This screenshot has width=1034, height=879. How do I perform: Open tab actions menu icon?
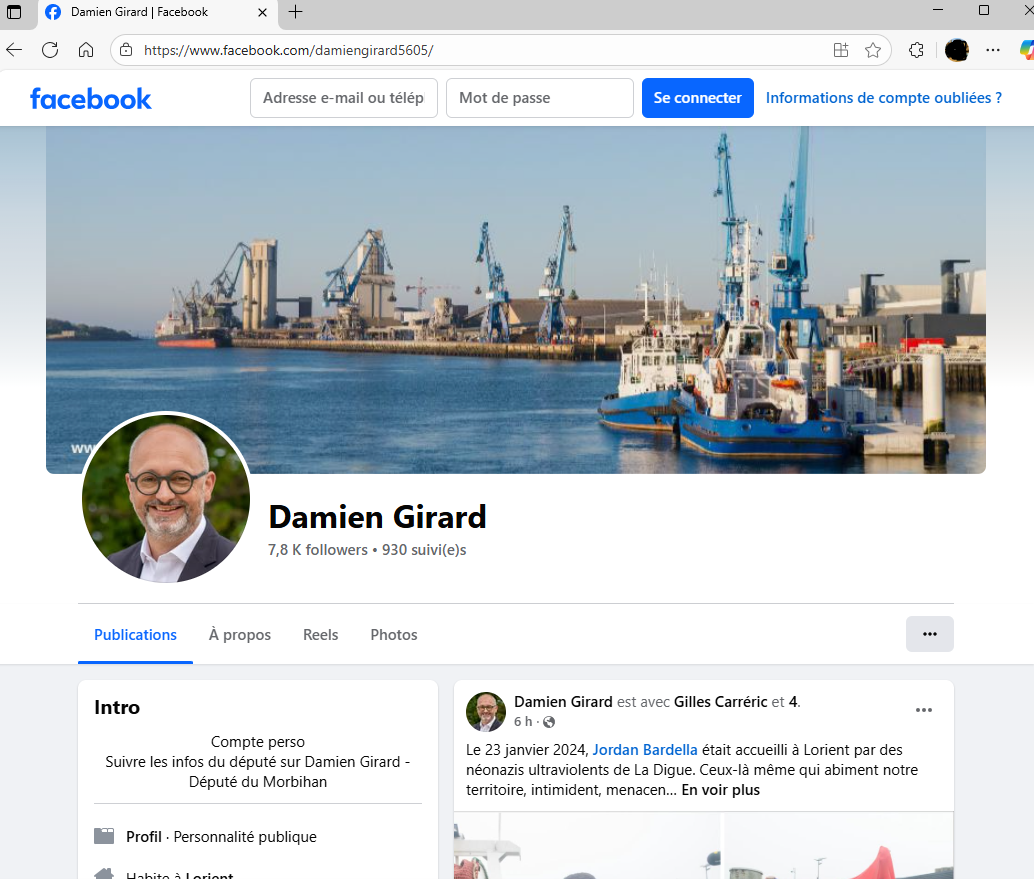pos(14,12)
